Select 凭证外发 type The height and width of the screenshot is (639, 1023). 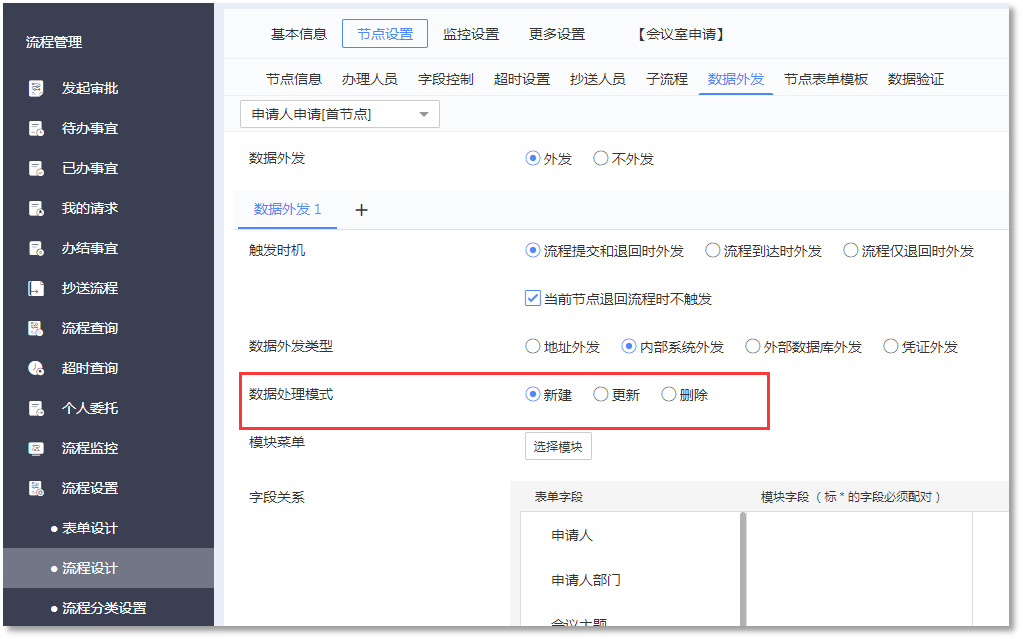[x=891, y=347]
